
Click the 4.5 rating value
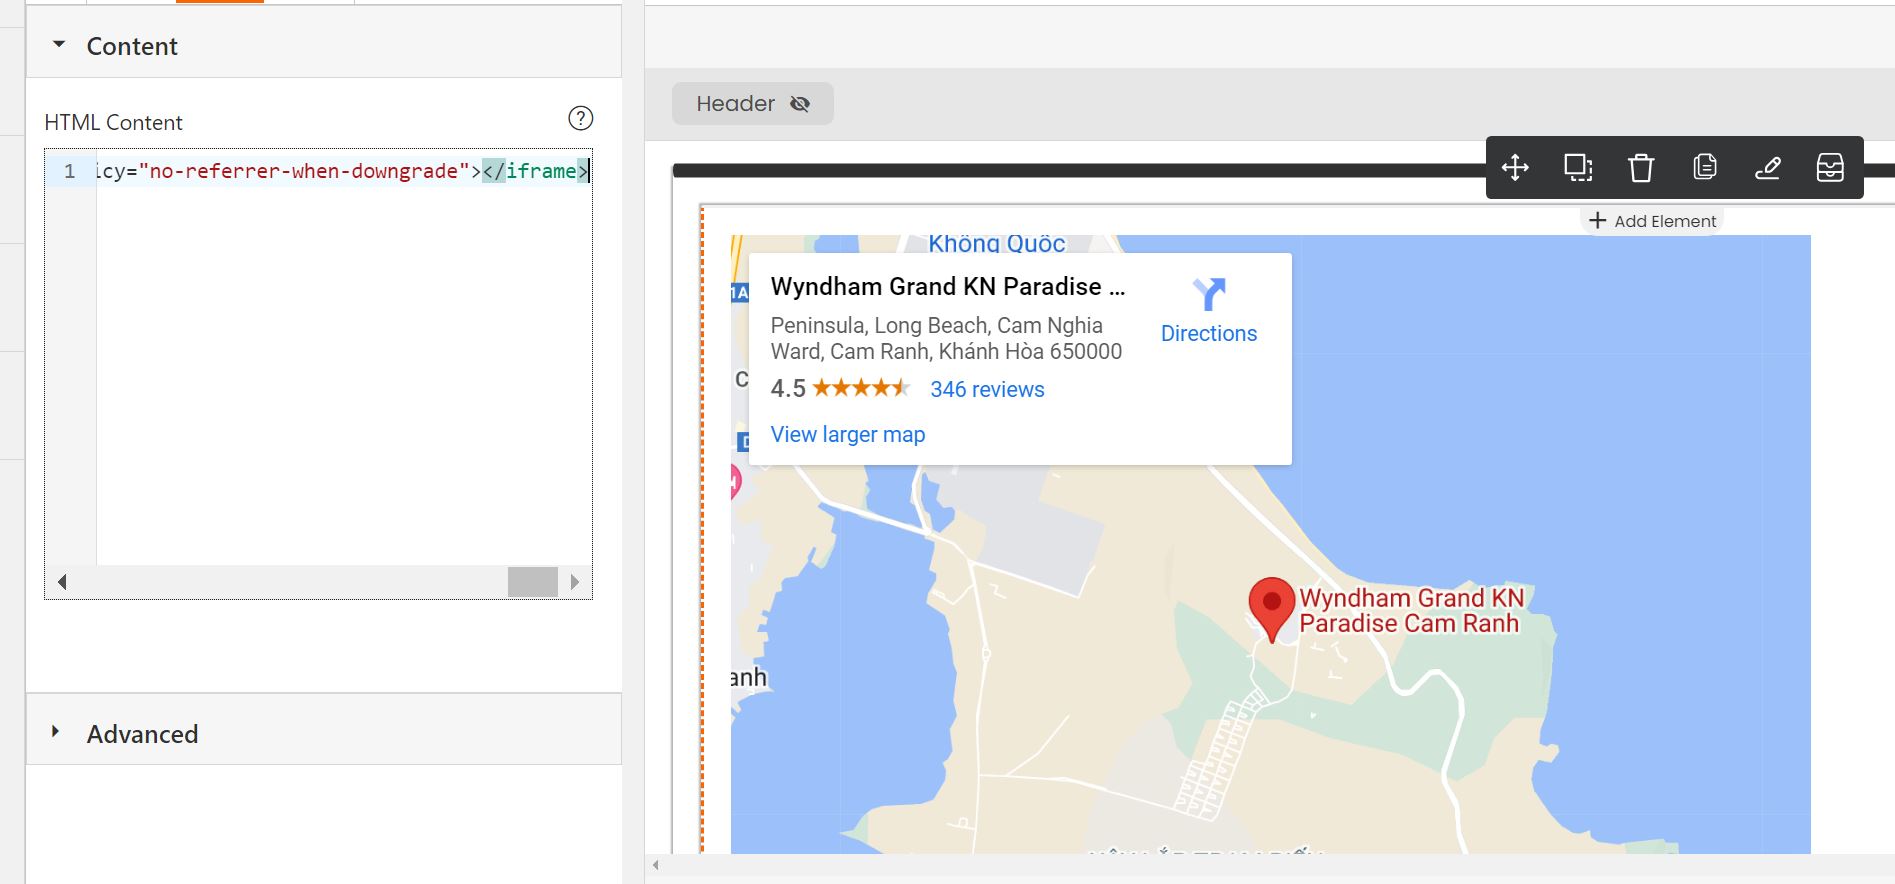click(788, 389)
